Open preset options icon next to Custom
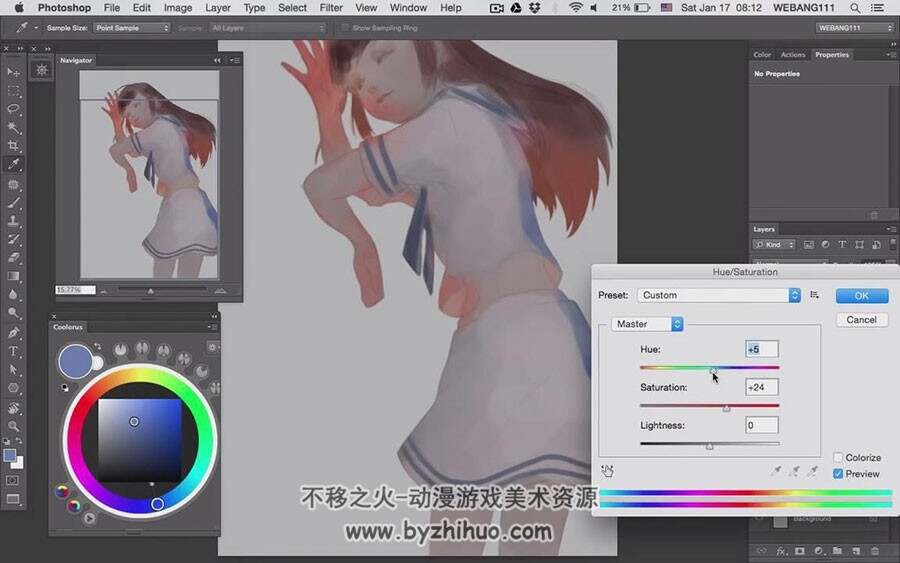This screenshot has height=563, width=900. 814,295
